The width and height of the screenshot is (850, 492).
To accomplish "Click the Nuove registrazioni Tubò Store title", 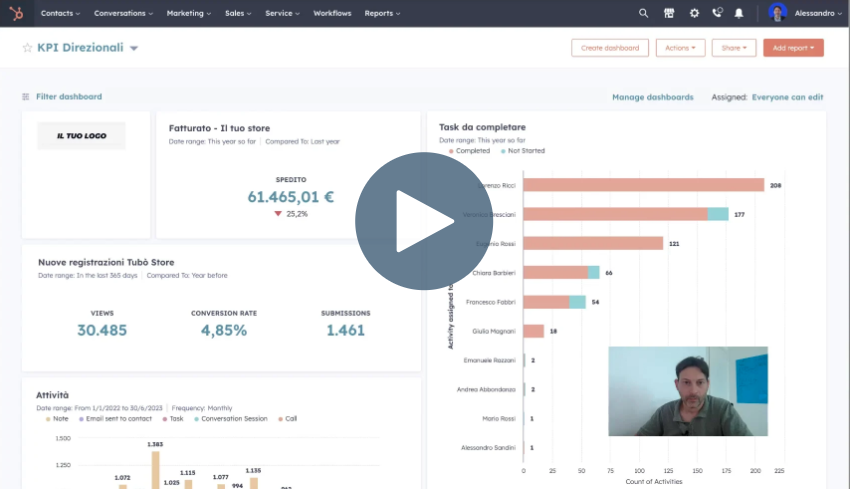I will pyautogui.click(x=106, y=262).
